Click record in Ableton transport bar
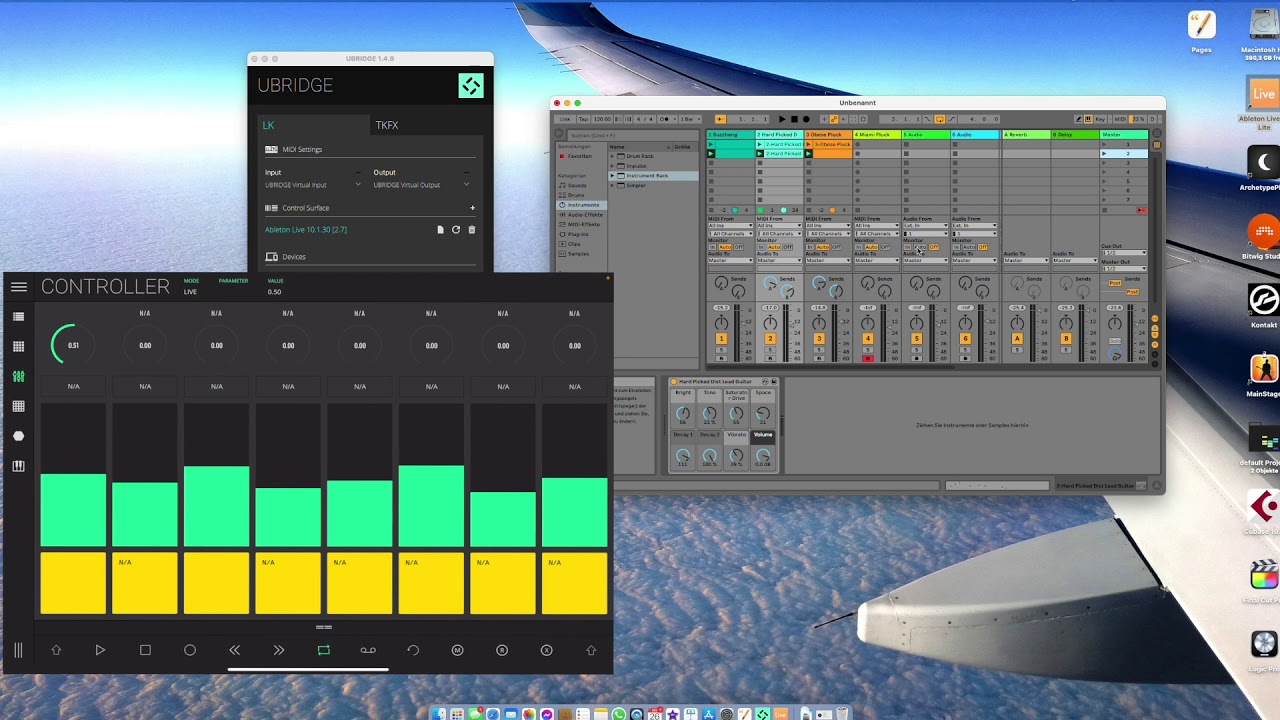1280x720 pixels. coord(806,119)
